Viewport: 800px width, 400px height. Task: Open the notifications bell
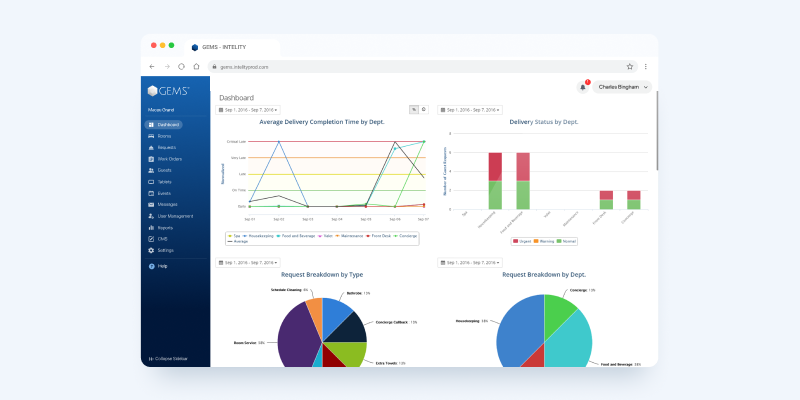point(583,87)
